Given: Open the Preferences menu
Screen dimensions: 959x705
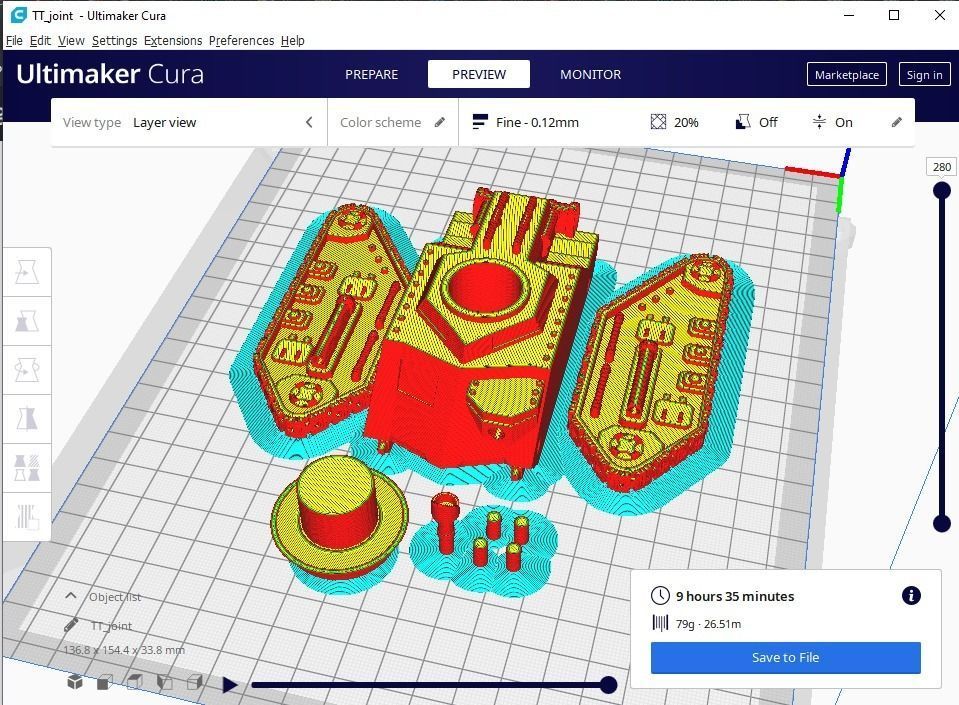Looking at the screenshot, I should pos(242,40).
